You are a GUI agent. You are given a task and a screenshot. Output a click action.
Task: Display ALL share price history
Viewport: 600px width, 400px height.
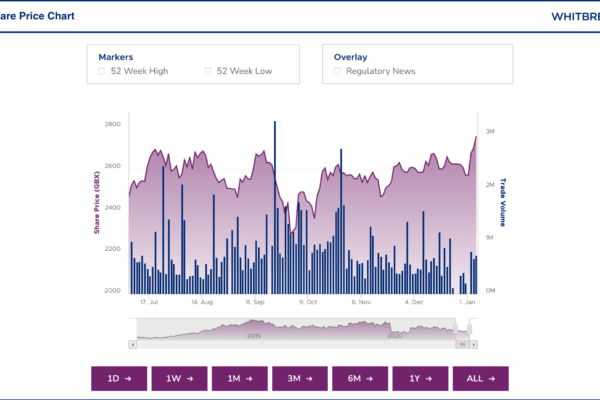[x=480, y=379]
